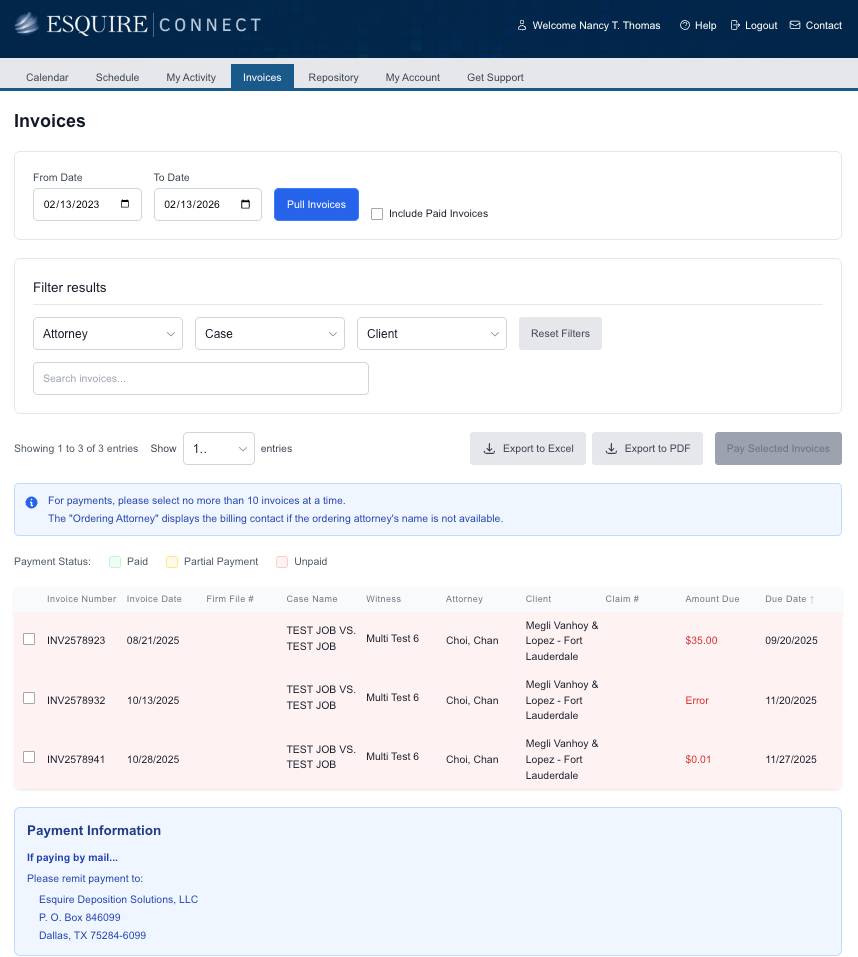This screenshot has height=957, width=858.
Task: Click the Pull Invoices button
Action: point(316,204)
